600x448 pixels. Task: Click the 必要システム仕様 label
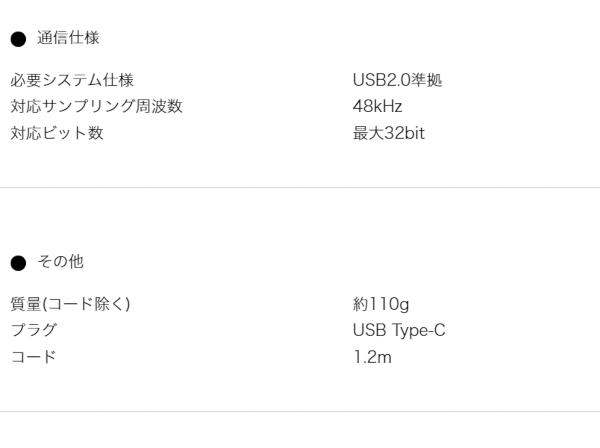point(72,80)
